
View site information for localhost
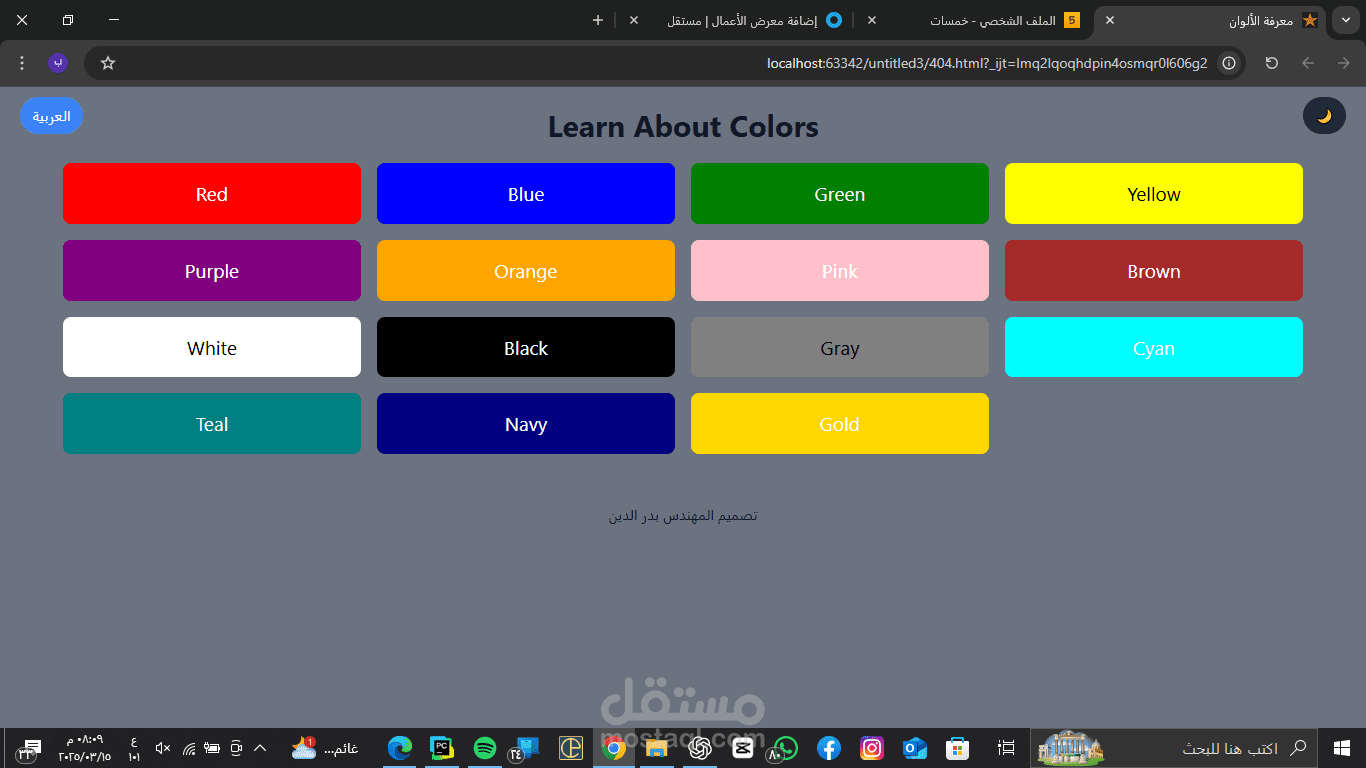tap(1229, 63)
